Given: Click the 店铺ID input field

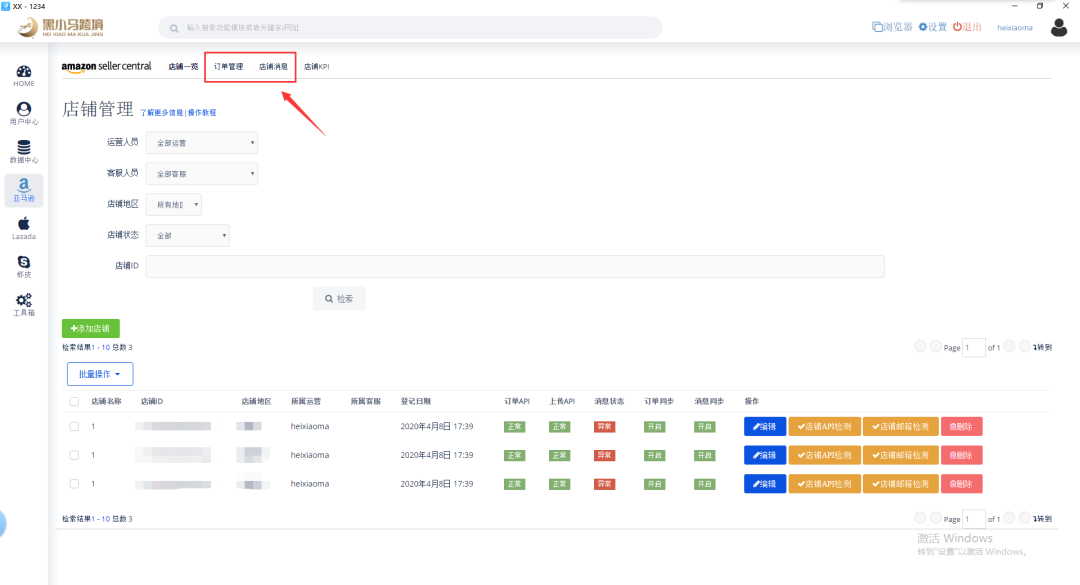Looking at the screenshot, I should (x=515, y=266).
